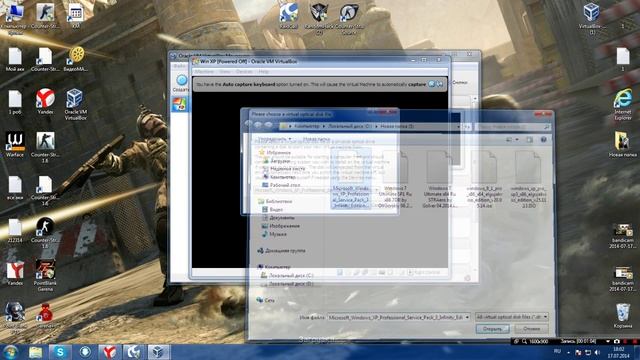Select the '1 роб' file on desktop
The width and height of the screenshot is (640, 360).
pyautogui.click(x=15, y=102)
